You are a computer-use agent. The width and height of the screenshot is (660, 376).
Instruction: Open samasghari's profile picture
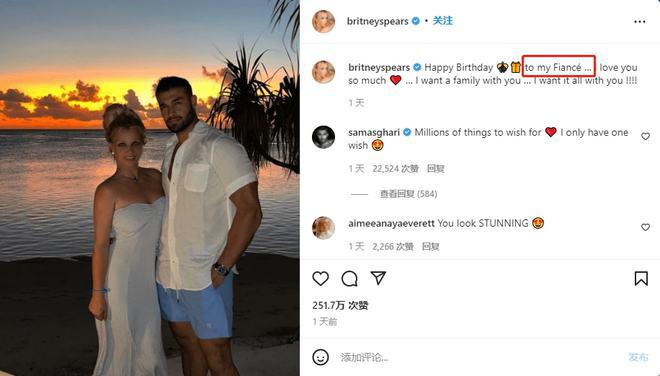(323, 137)
